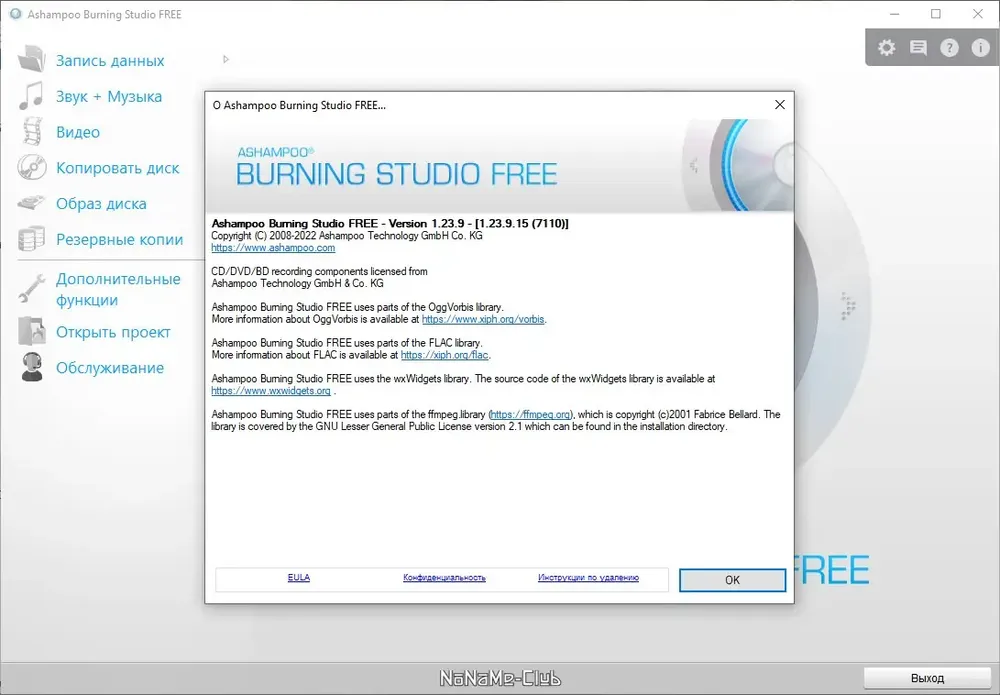Click the Copyright 2008-2022 Ashampoo line
Viewport: 1000px width, 695px height.
(x=347, y=235)
